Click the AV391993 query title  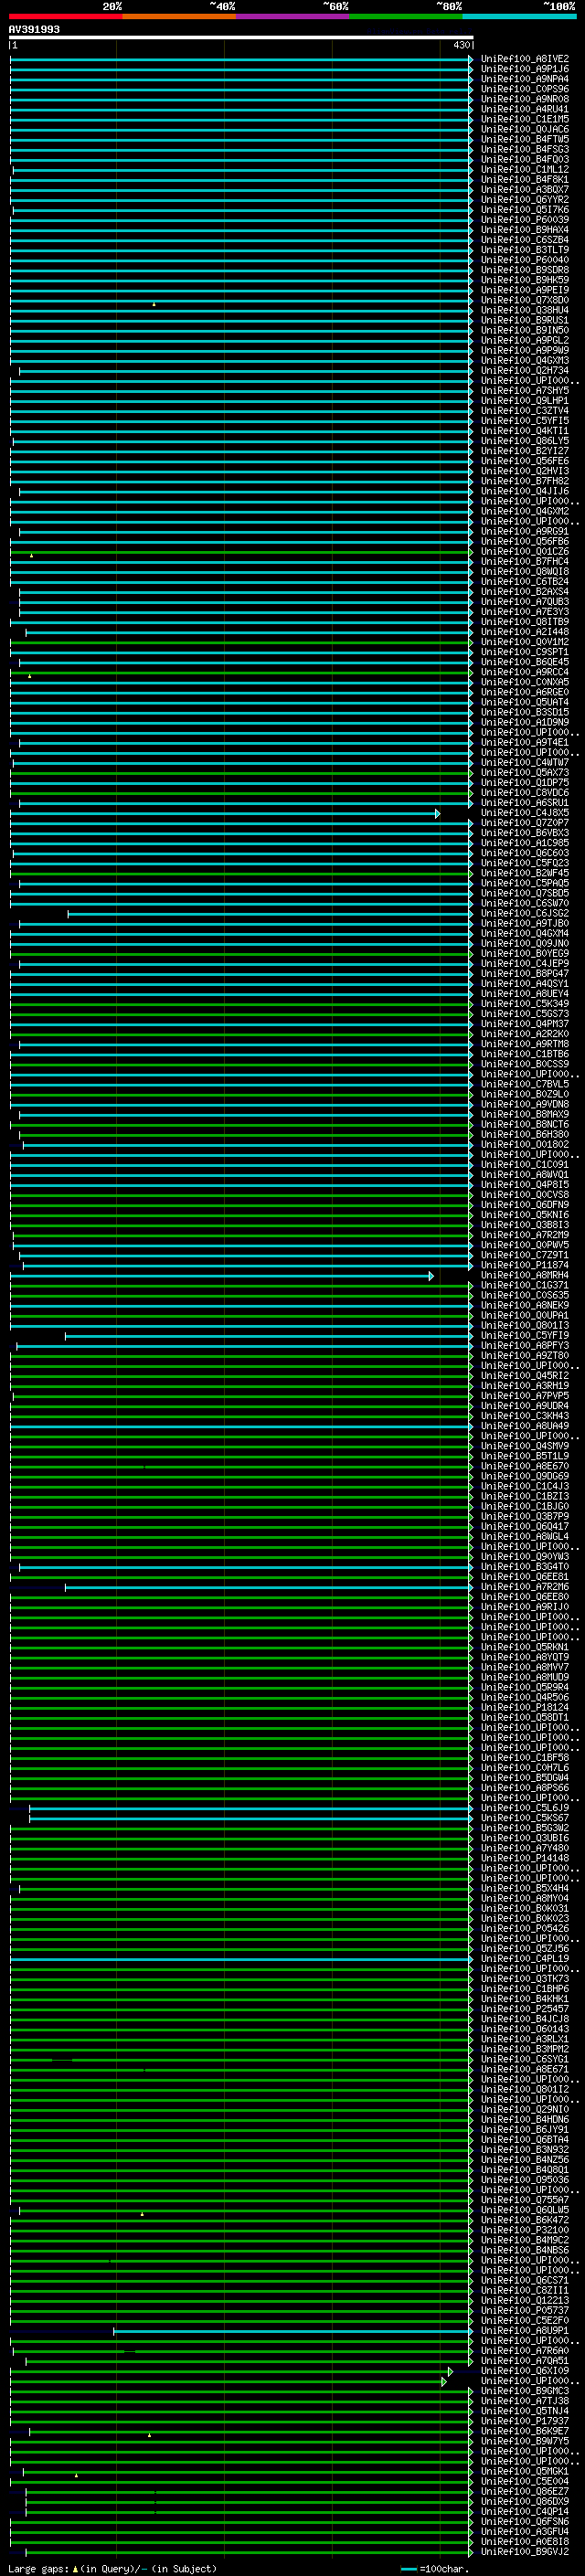(x=34, y=29)
